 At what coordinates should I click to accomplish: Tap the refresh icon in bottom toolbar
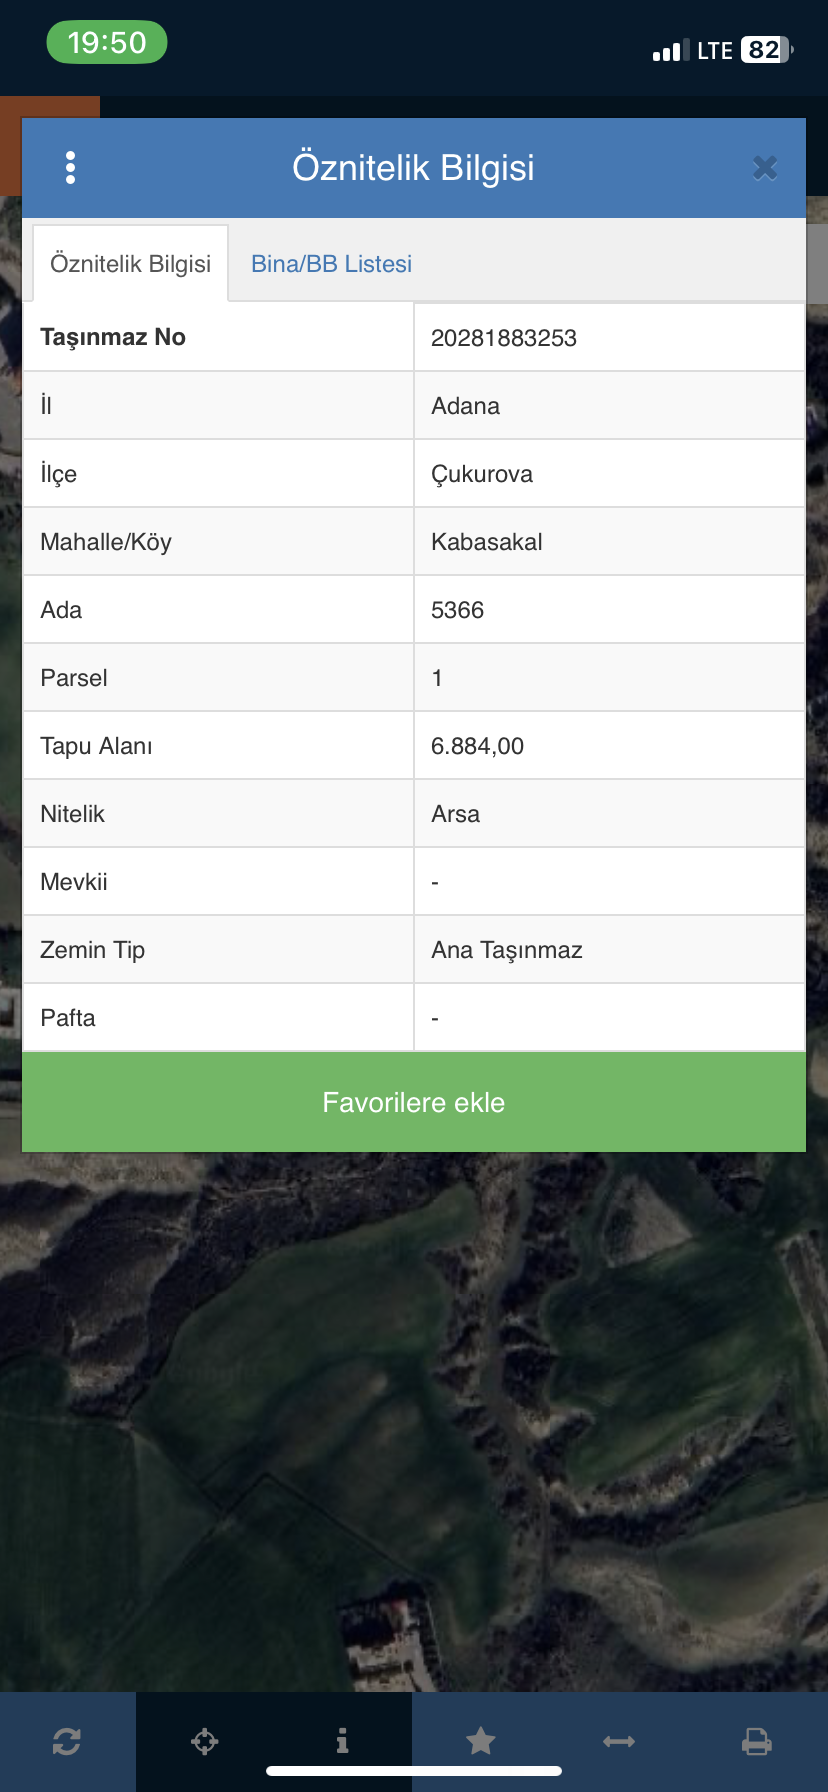pos(67,1742)
